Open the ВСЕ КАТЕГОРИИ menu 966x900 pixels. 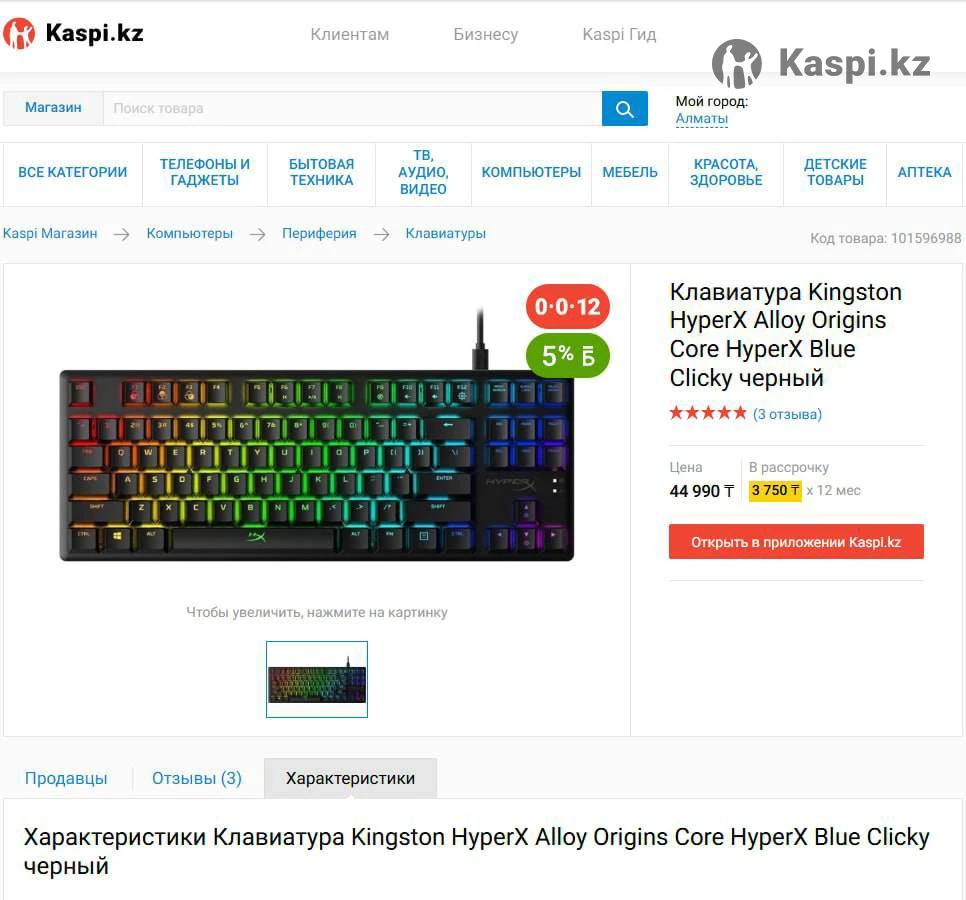tap(73, 172)
